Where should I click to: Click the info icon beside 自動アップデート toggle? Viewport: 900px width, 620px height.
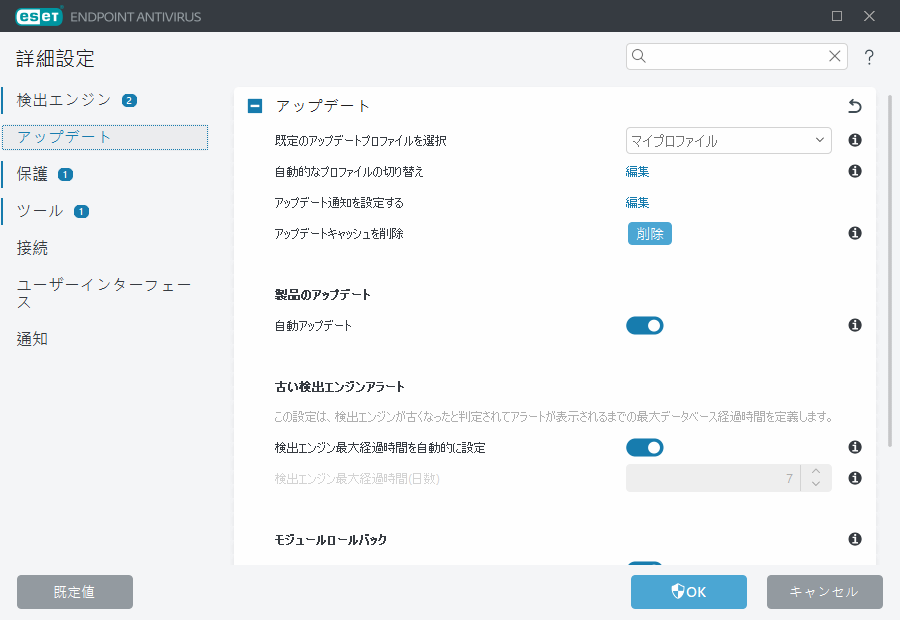click(854, 325)
